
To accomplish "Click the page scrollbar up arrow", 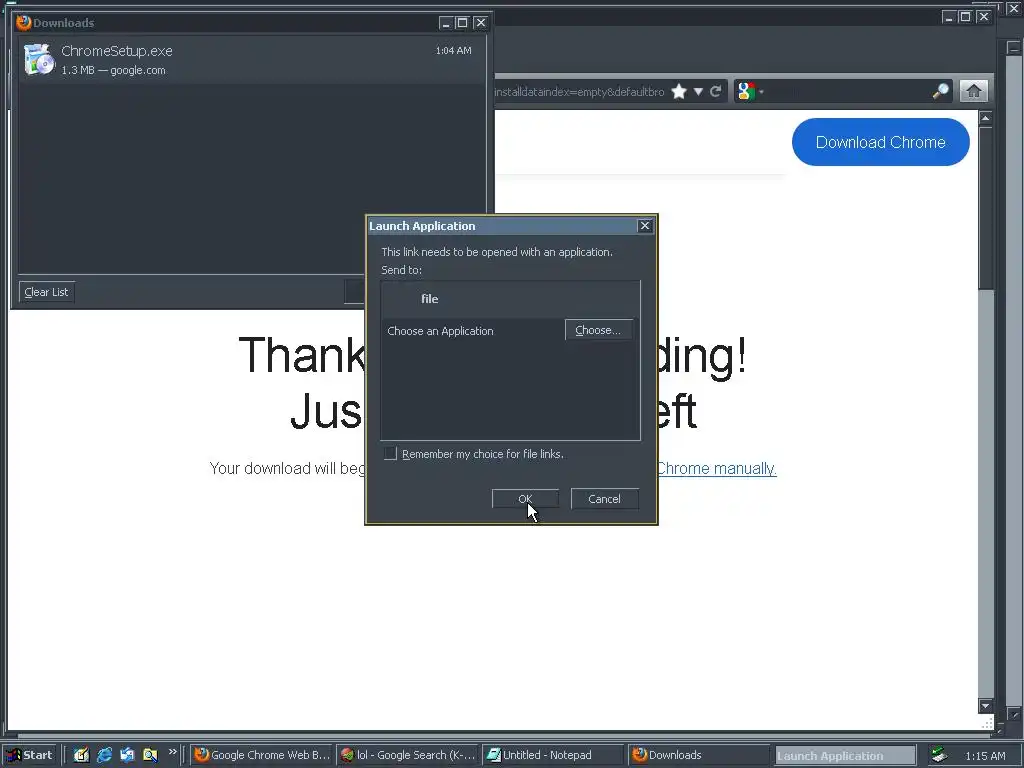I will 985,118.
